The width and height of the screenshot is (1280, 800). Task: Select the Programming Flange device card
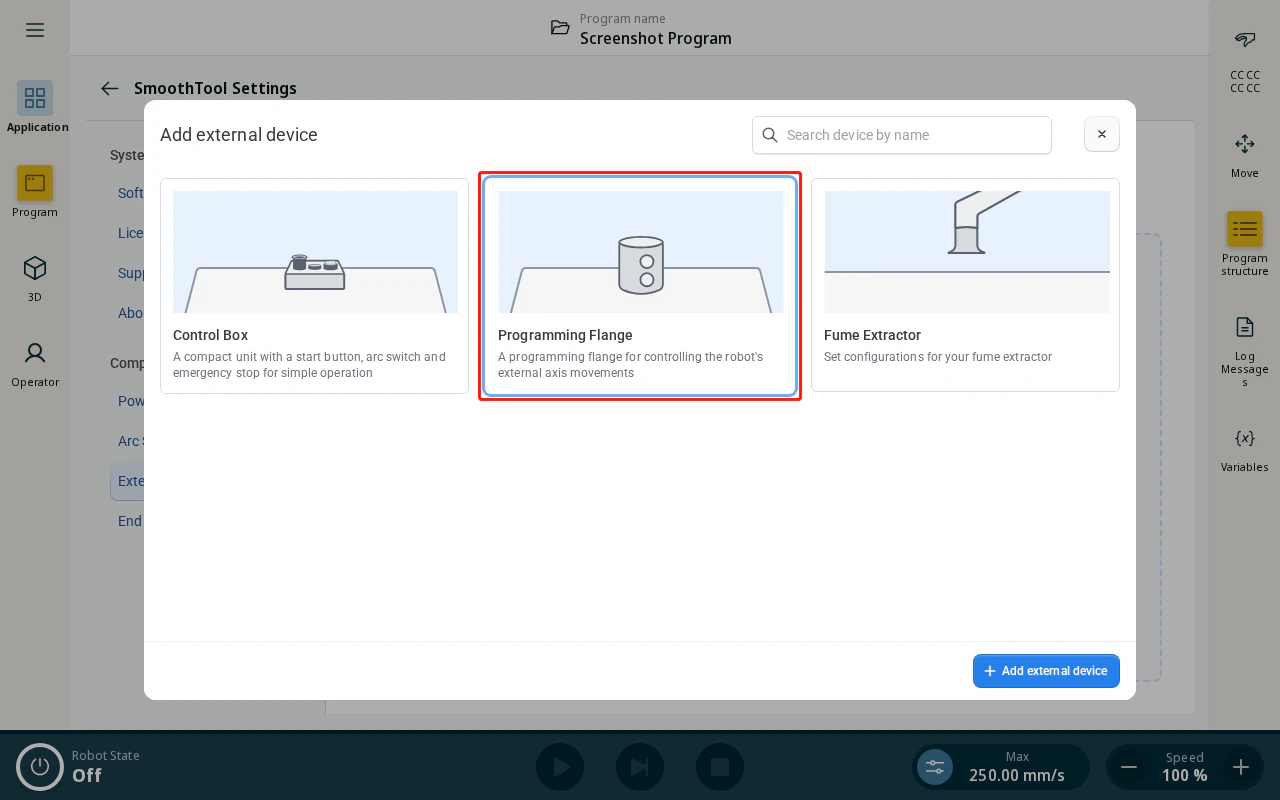click(640, 286)
